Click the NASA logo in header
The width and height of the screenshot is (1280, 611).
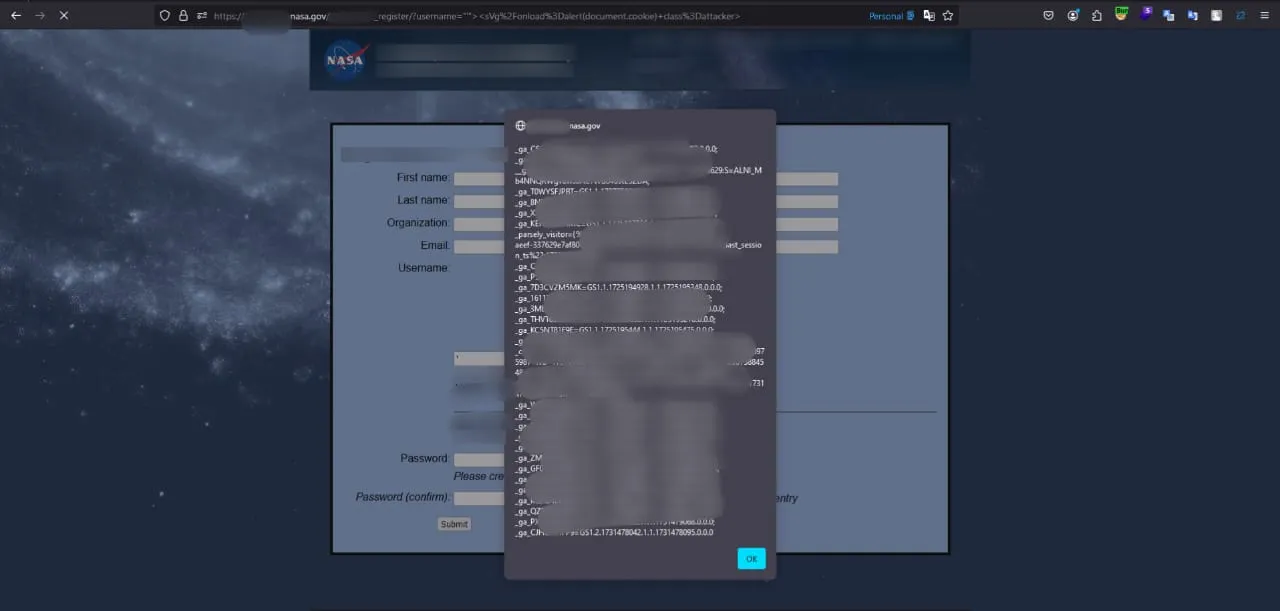[346, 60]
